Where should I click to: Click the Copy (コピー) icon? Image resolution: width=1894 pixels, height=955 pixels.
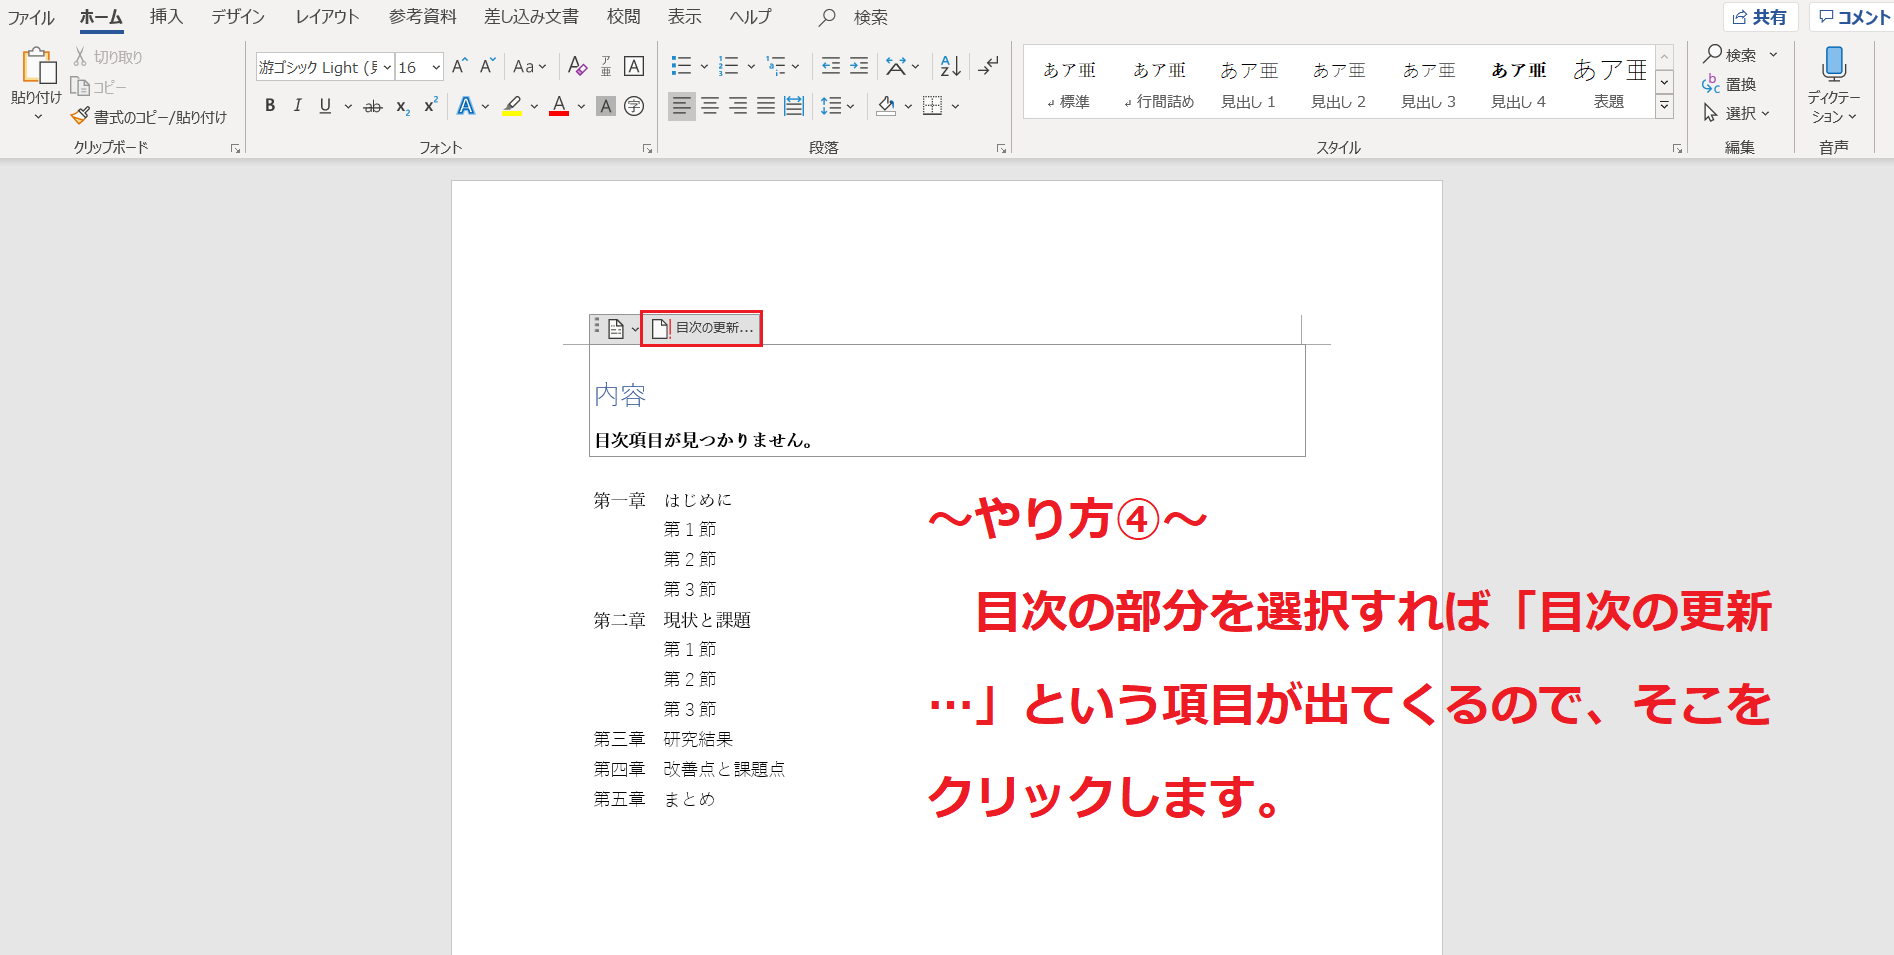[80, 87]
